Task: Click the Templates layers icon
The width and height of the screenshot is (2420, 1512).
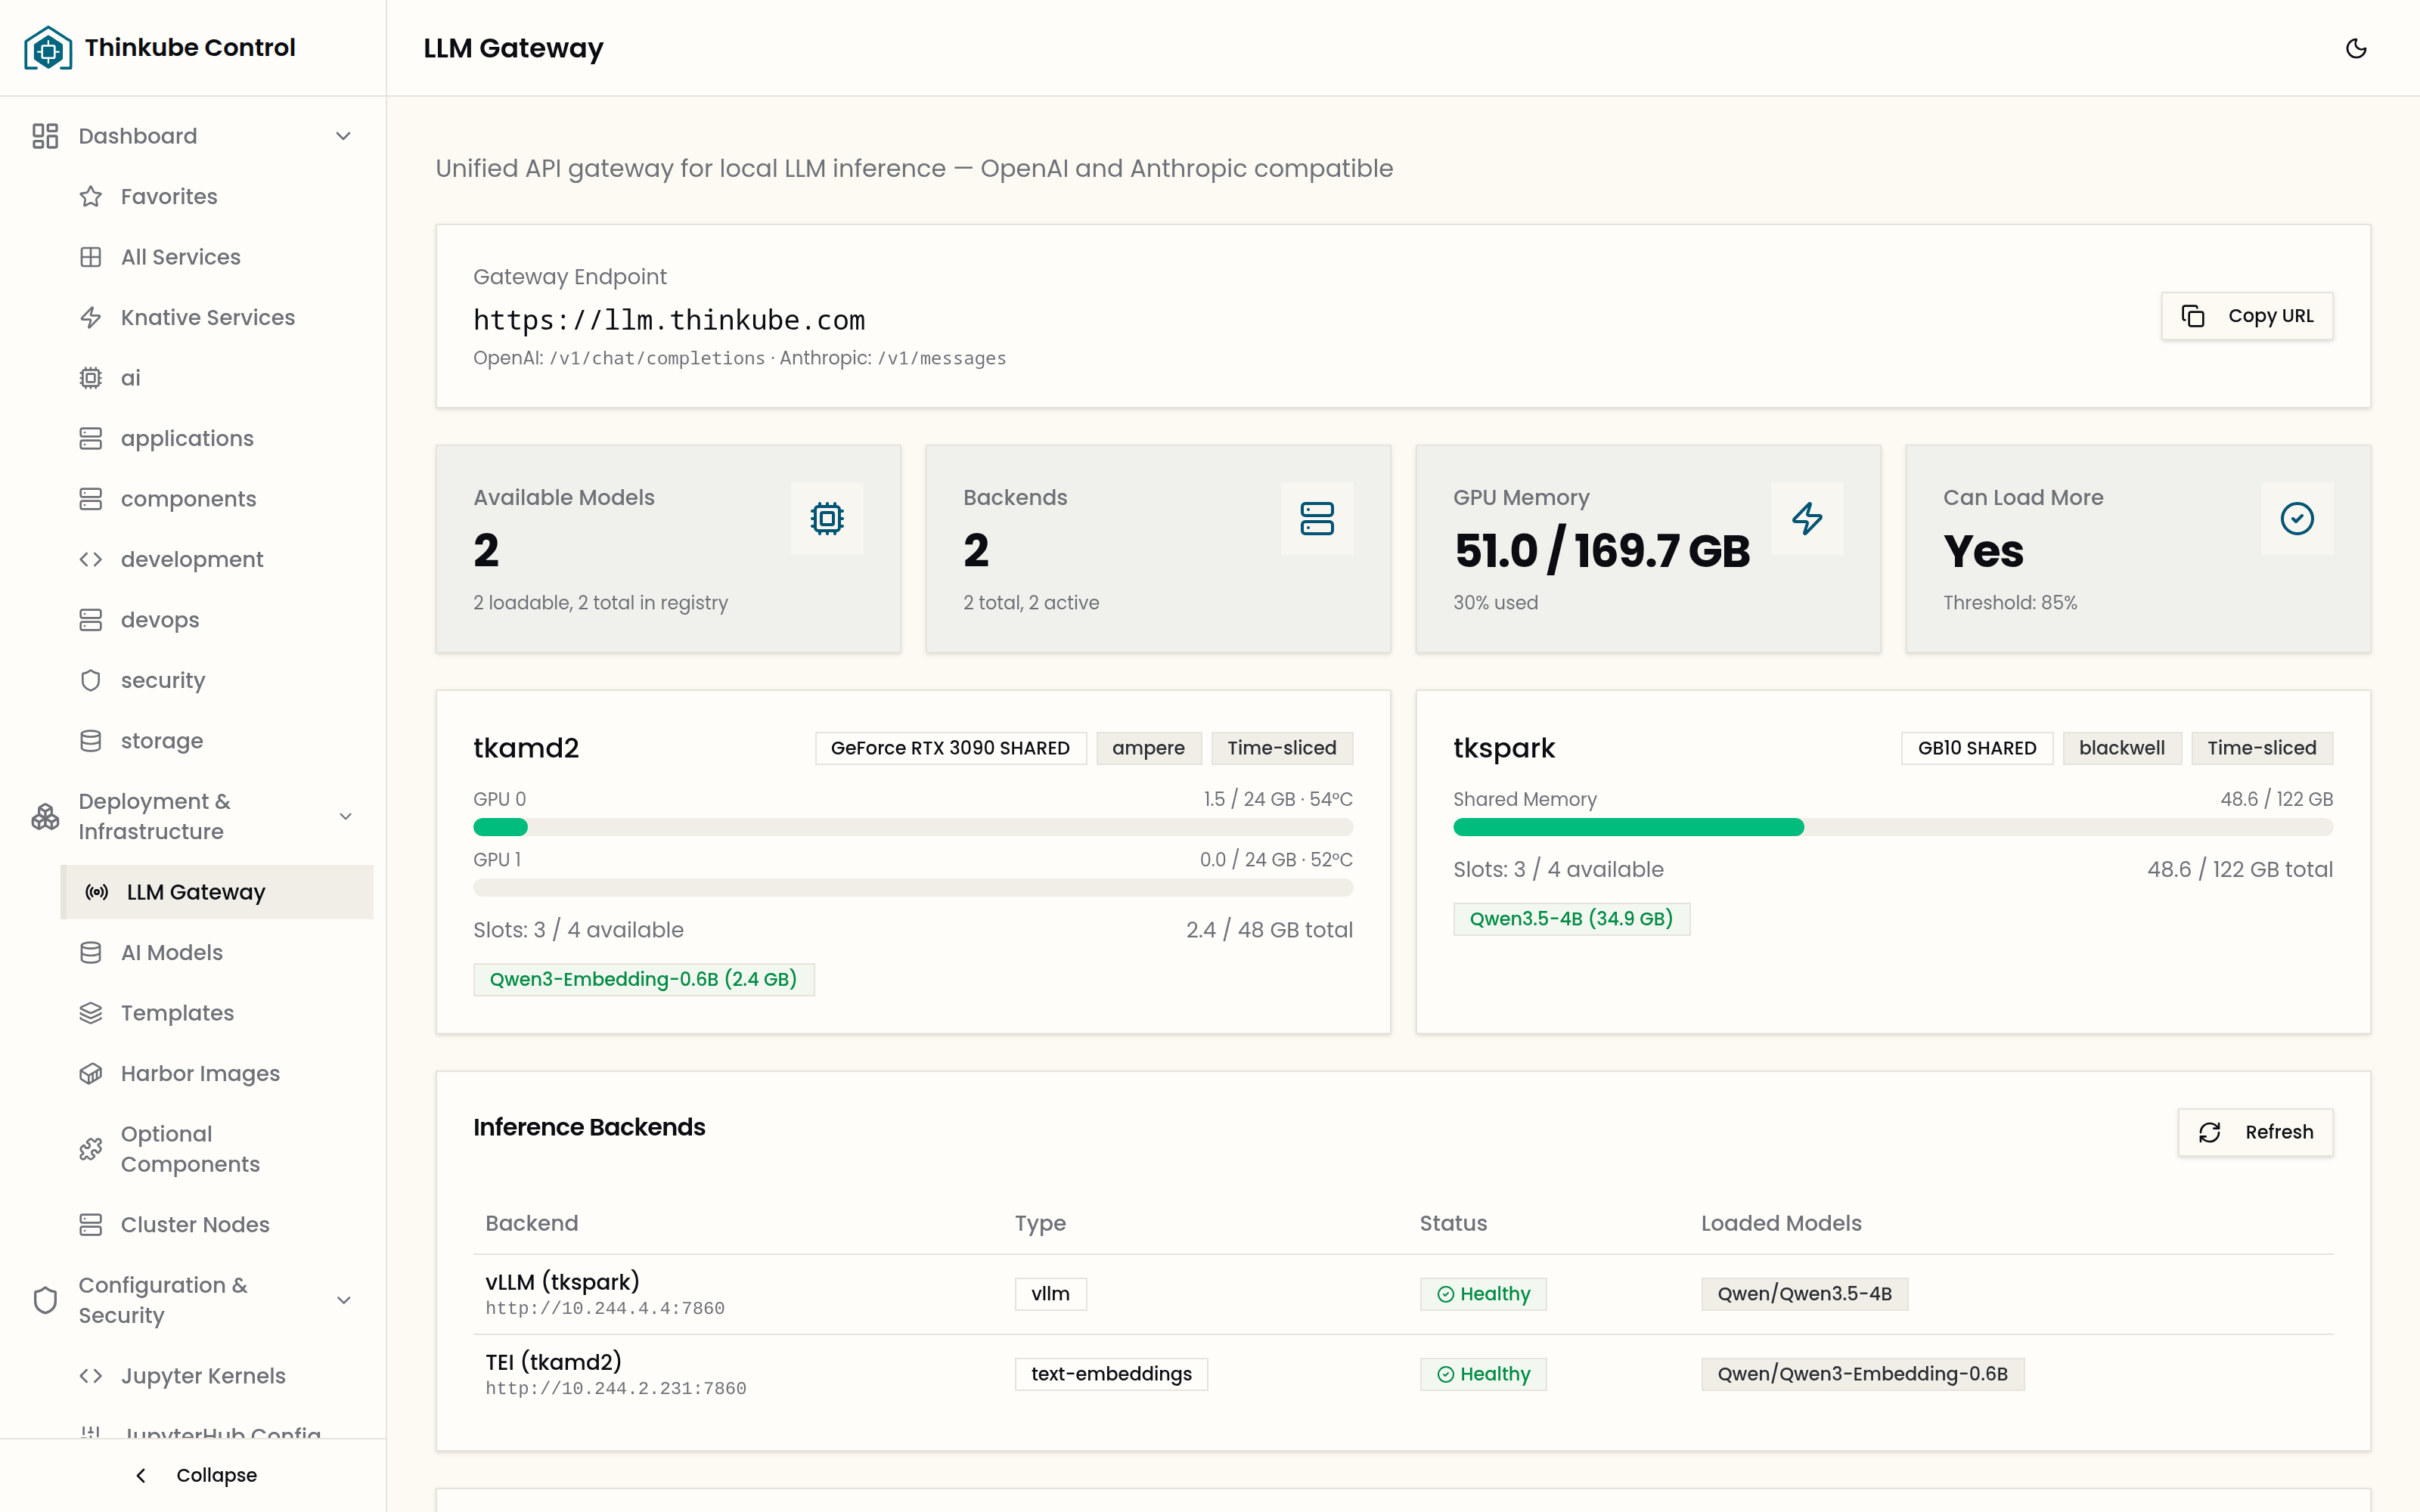Action: coord(91,1013)
